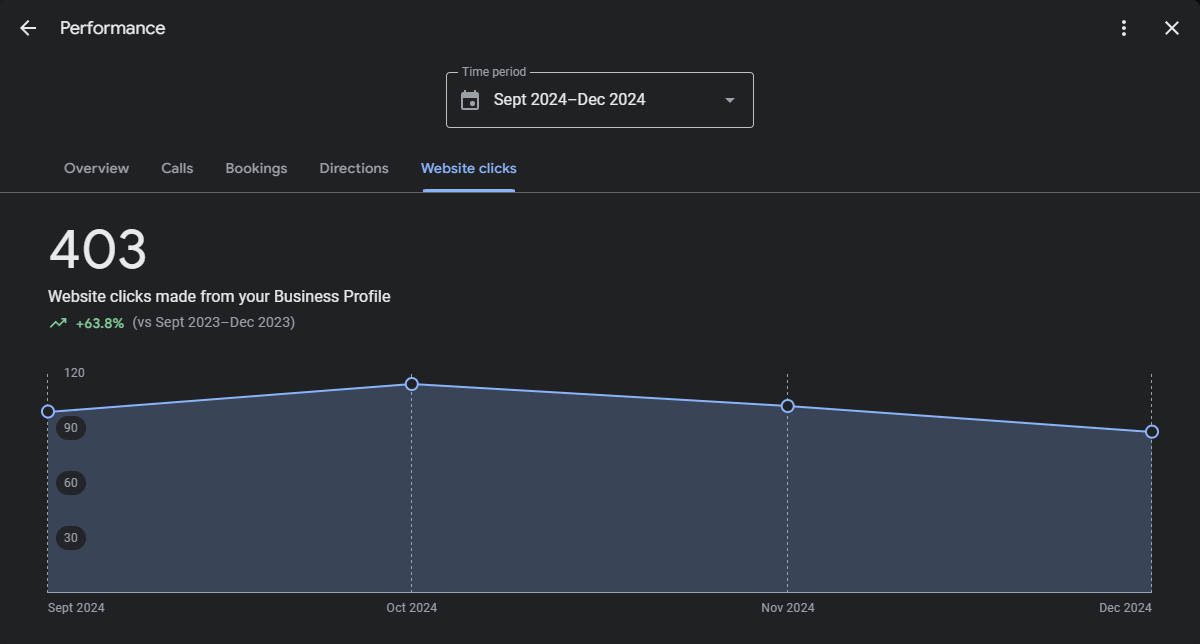1200x644 pixels.
Task: View the Bookings tab
Action: (256, 168)
